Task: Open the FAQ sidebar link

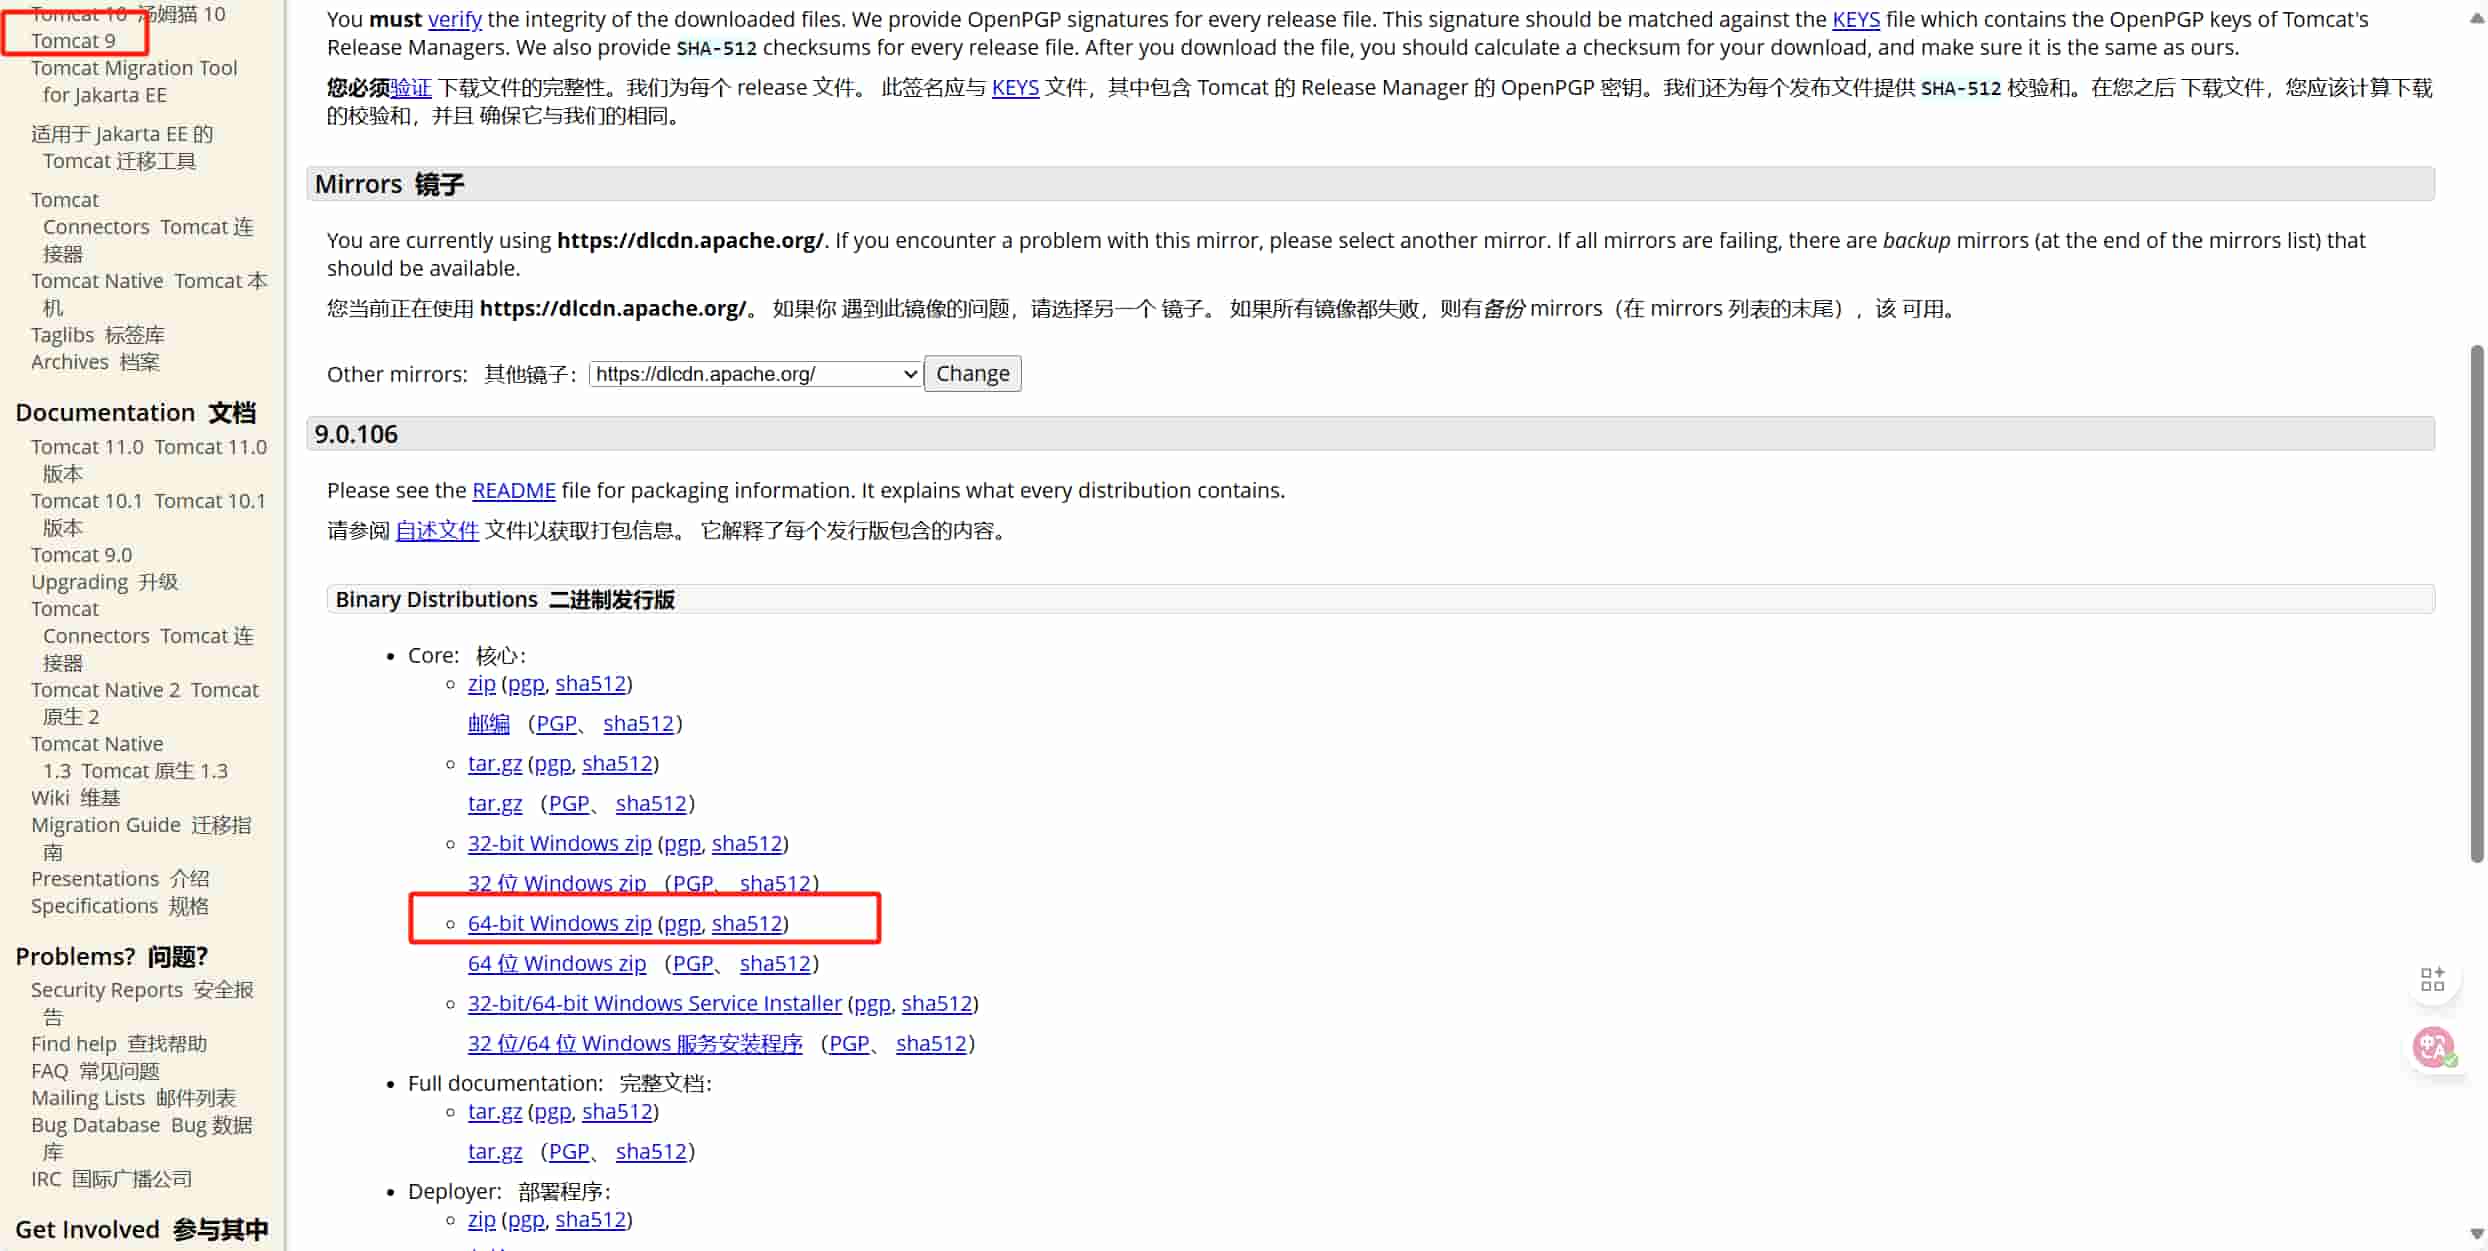Action: [49, 1071]
